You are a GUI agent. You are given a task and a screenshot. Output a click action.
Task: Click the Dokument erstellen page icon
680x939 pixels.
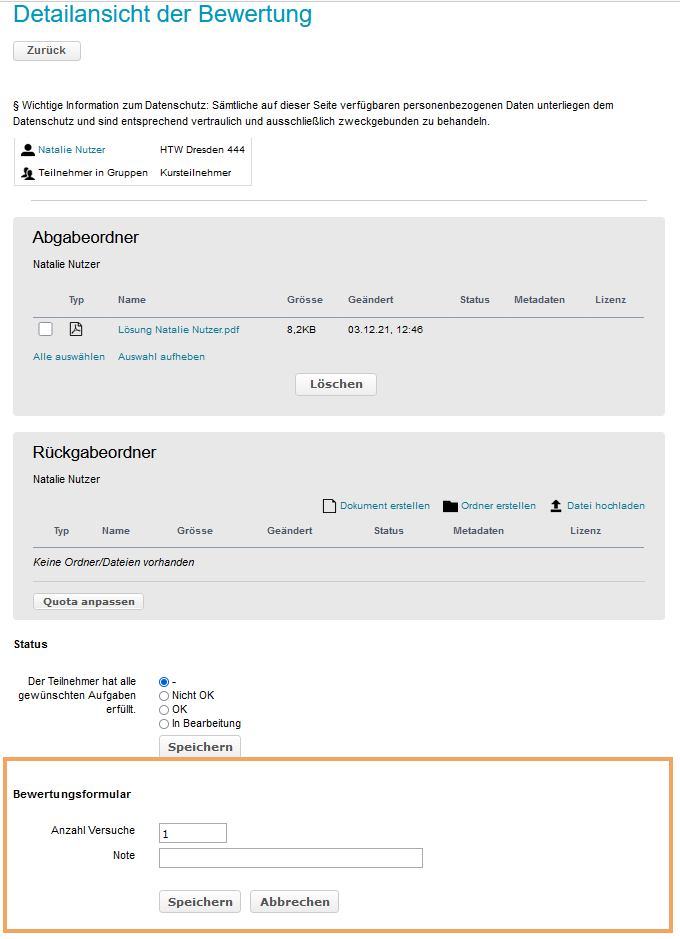click(329, 506)
